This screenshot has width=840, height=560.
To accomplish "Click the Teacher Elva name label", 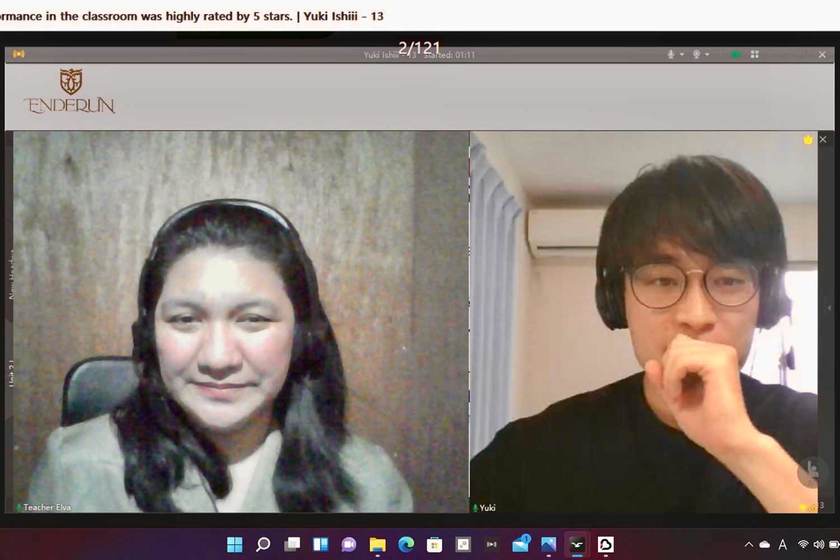I will click(46, 507).
